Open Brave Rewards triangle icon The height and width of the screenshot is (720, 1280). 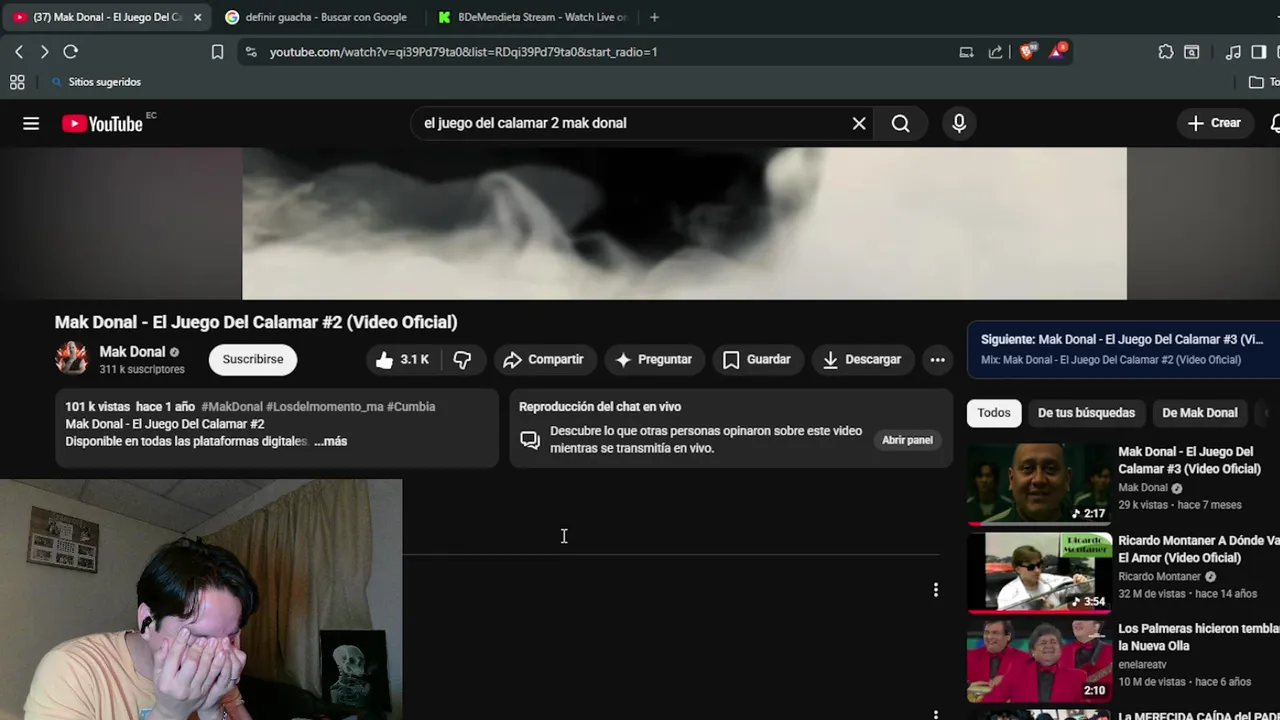[x=1058, y=51]
